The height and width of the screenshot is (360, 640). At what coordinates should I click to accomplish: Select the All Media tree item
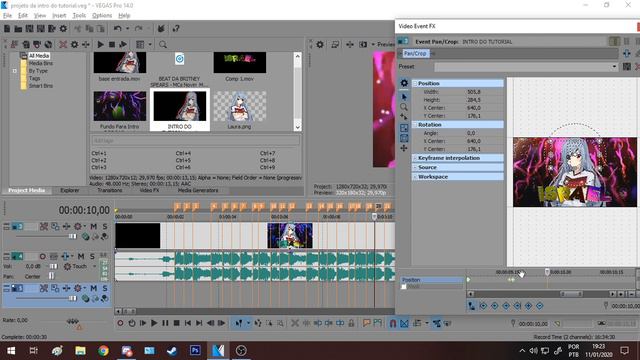39,56
